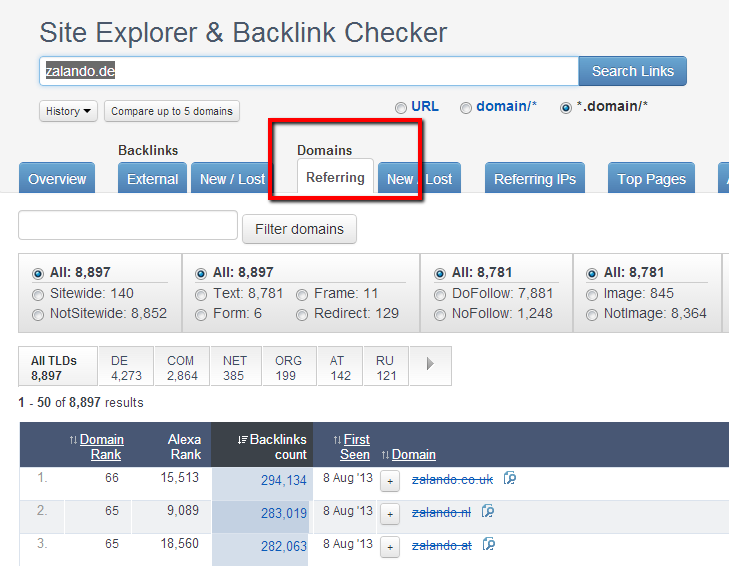Open the Backlinks New / Lost tab
The height and width of the screenshot is (566, 729).
[232, 178]
